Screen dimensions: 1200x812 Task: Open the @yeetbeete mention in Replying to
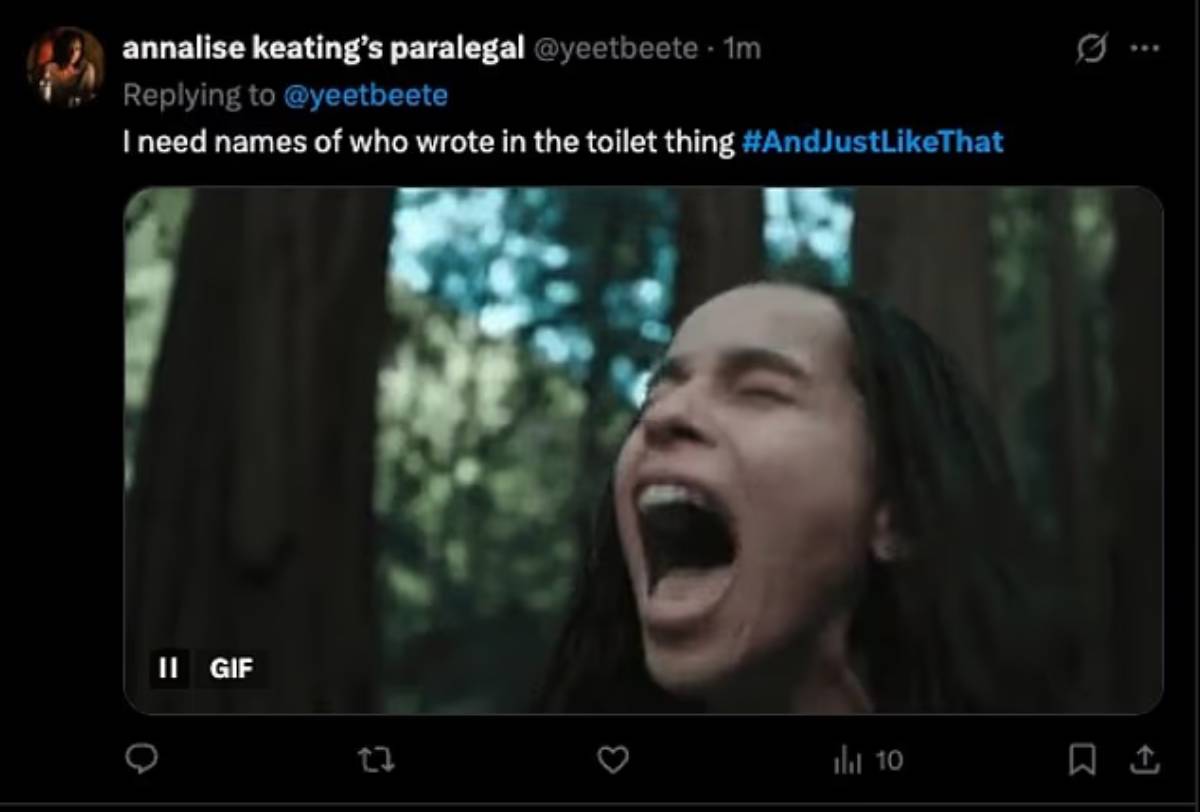pos(366,96)
